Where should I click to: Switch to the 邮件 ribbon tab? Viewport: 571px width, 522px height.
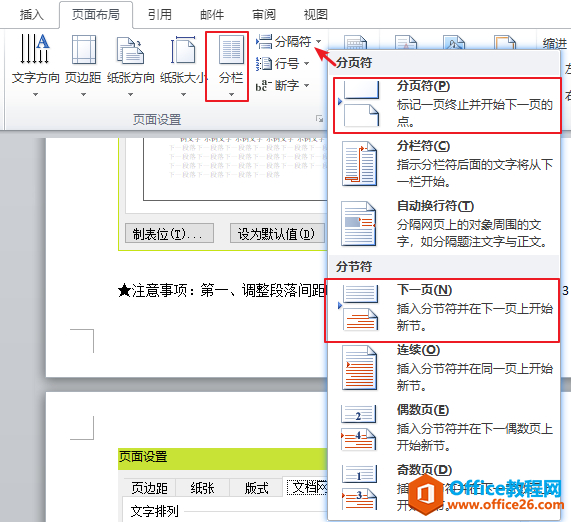212,15
